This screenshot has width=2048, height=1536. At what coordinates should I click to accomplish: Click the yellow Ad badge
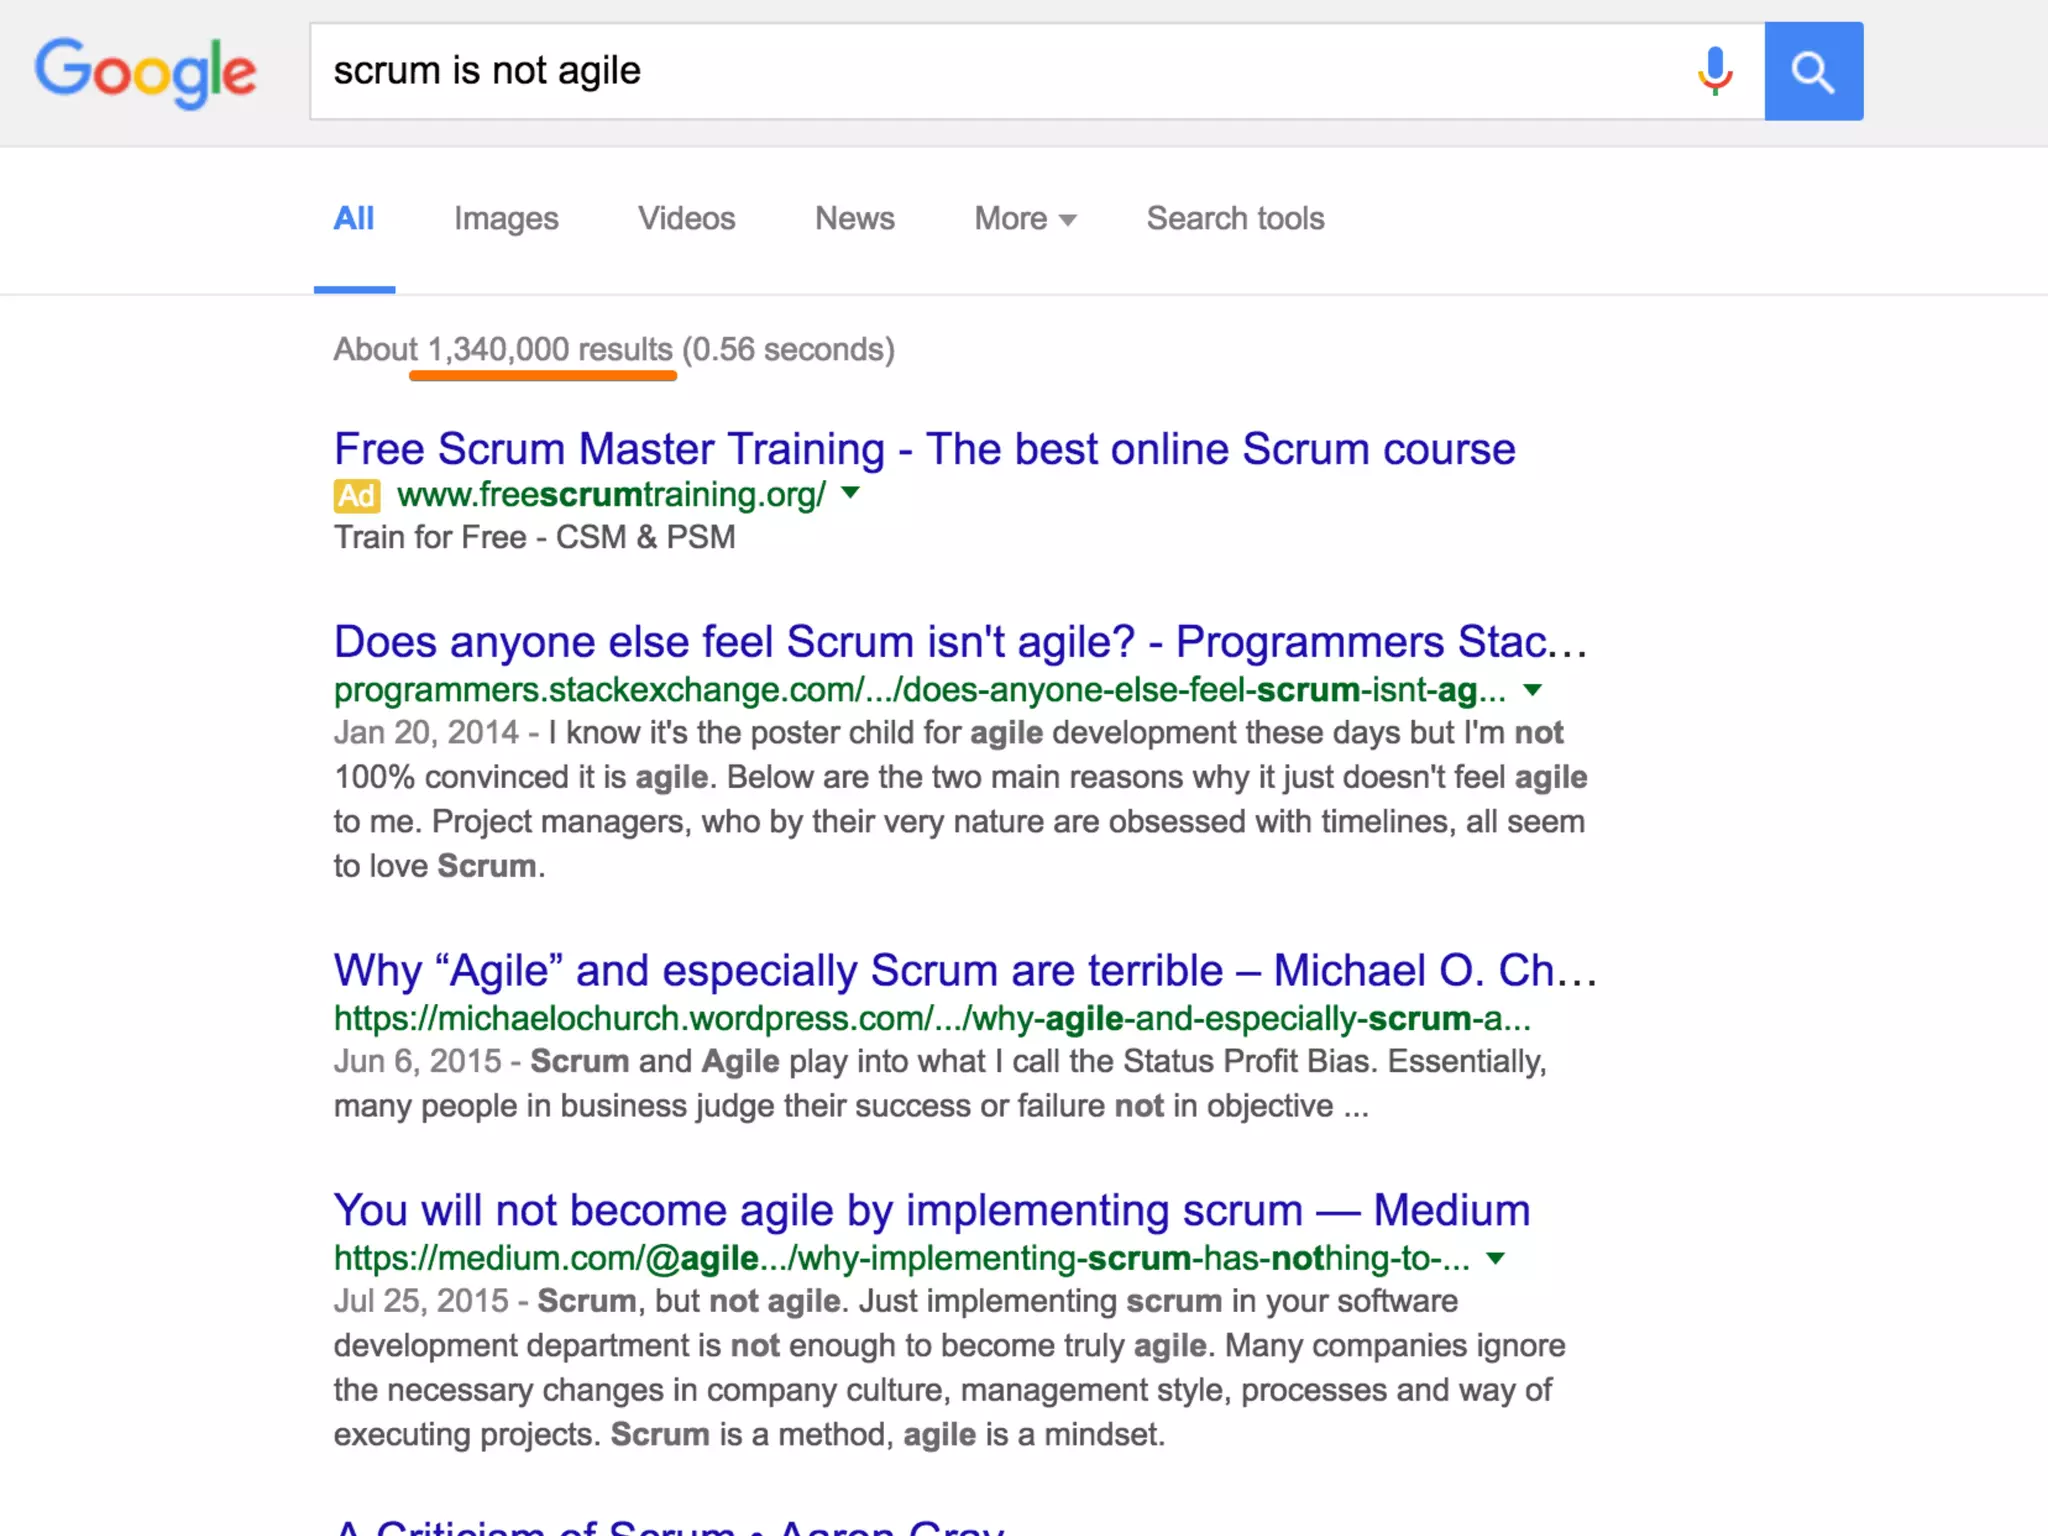357,495
